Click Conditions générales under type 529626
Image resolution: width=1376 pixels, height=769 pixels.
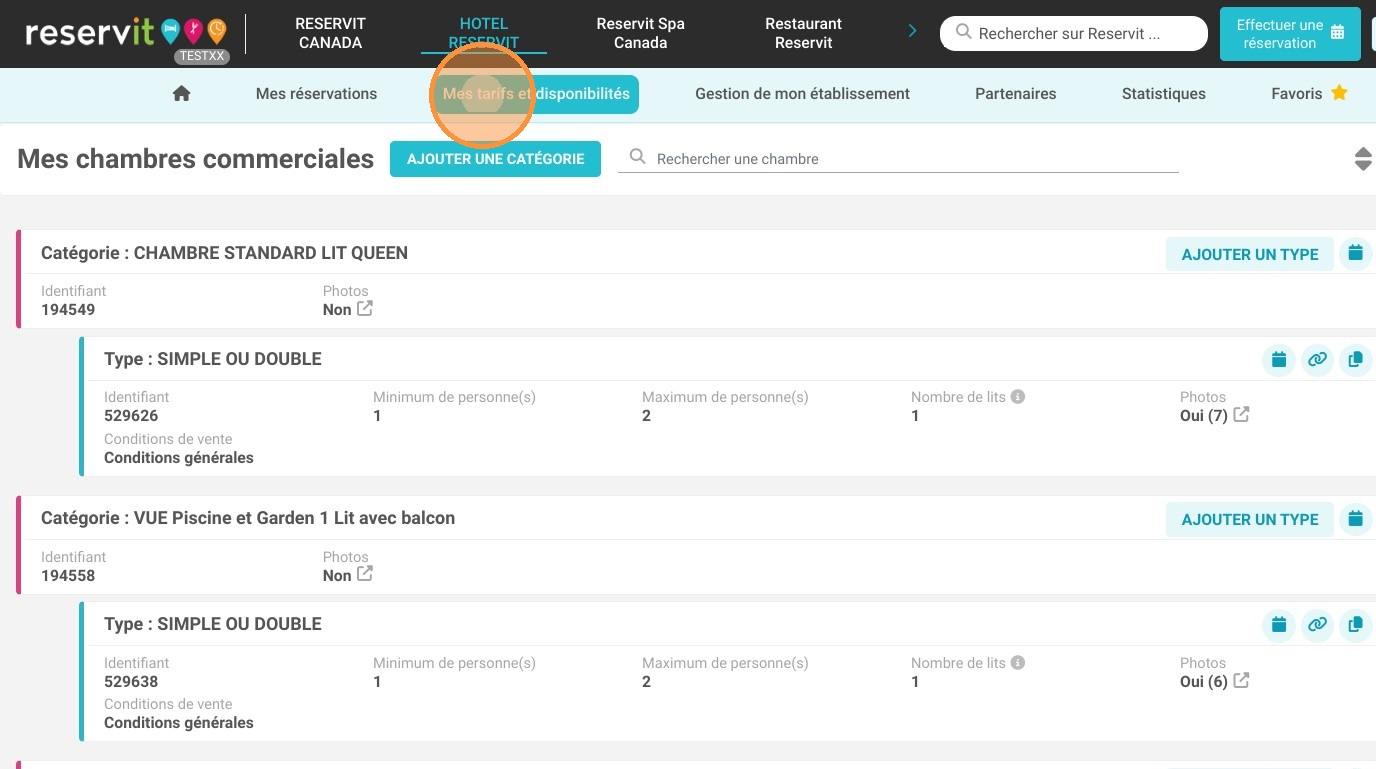point(179,457)
